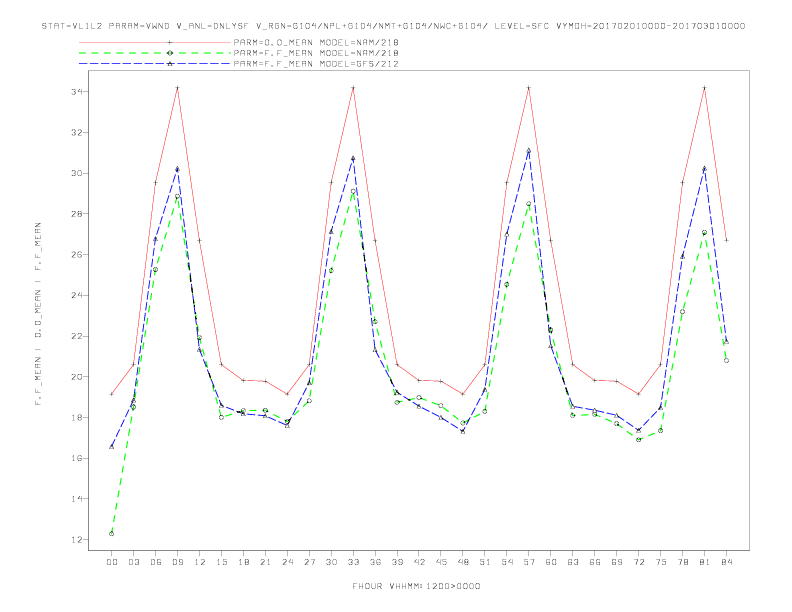Click x-axis tick label 03
792x612 pixels.
133,562
